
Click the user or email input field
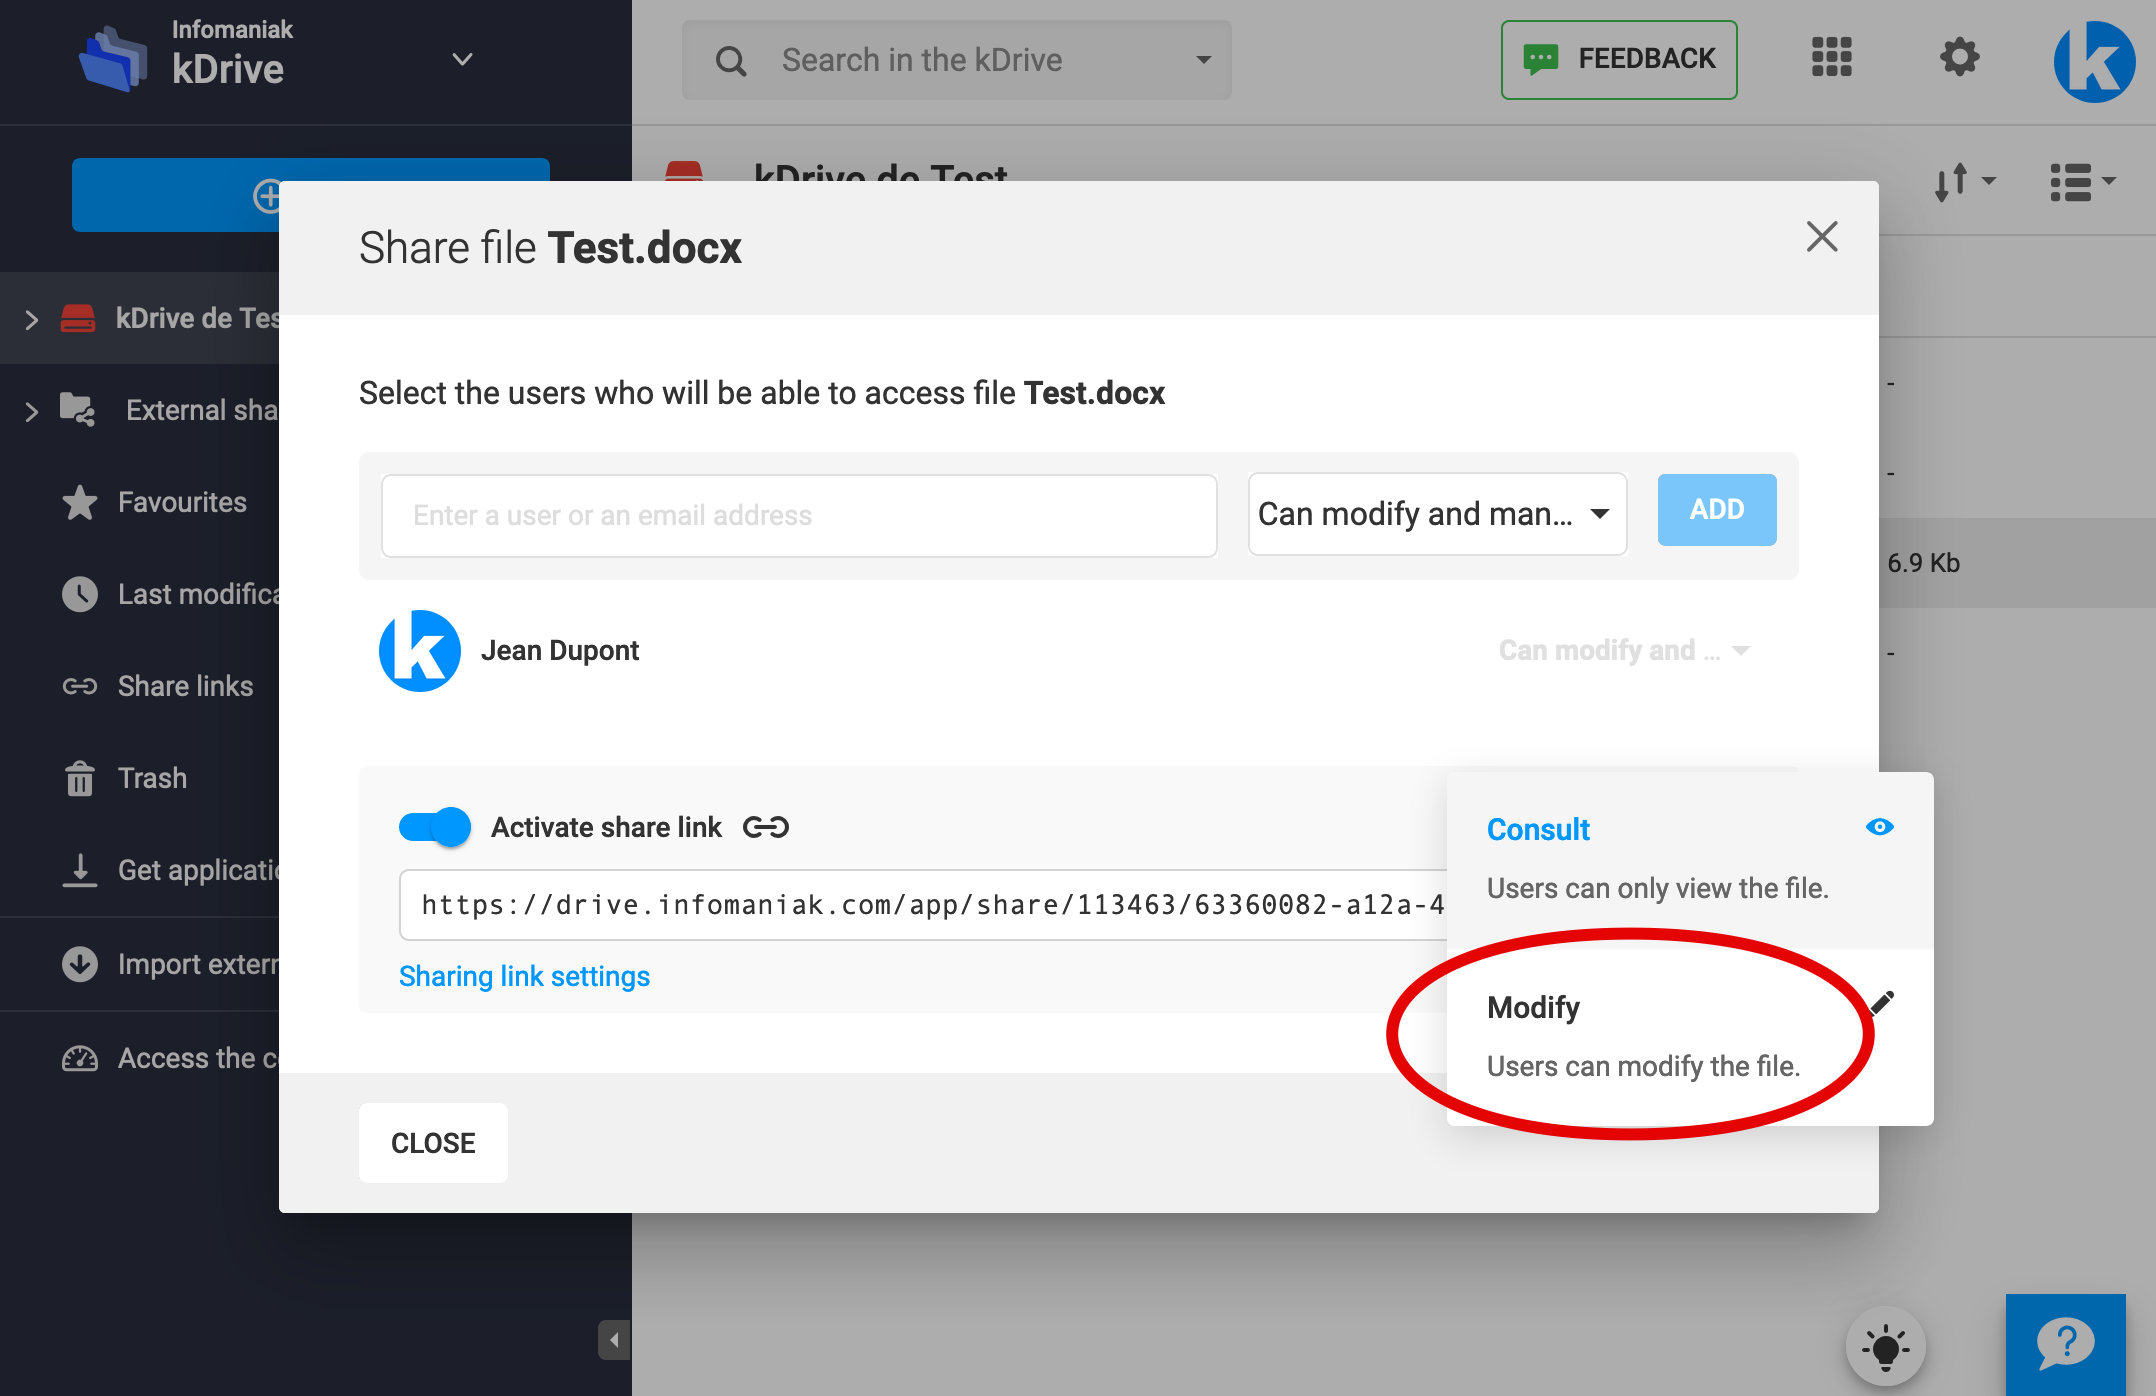798,516
